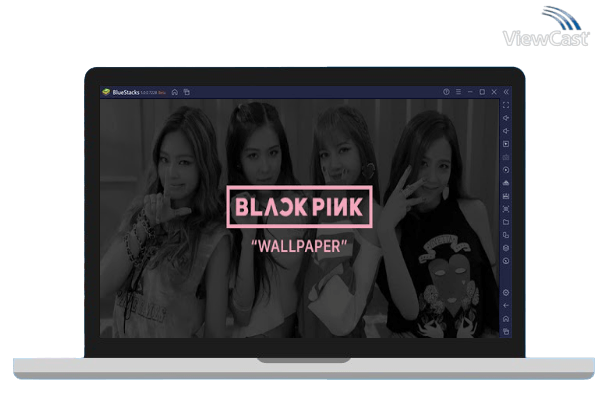Image resolution: width=602 pixels, height=414 pixels.
Task: Click the circular play icon in sidebar
Action: pos(506,170)
